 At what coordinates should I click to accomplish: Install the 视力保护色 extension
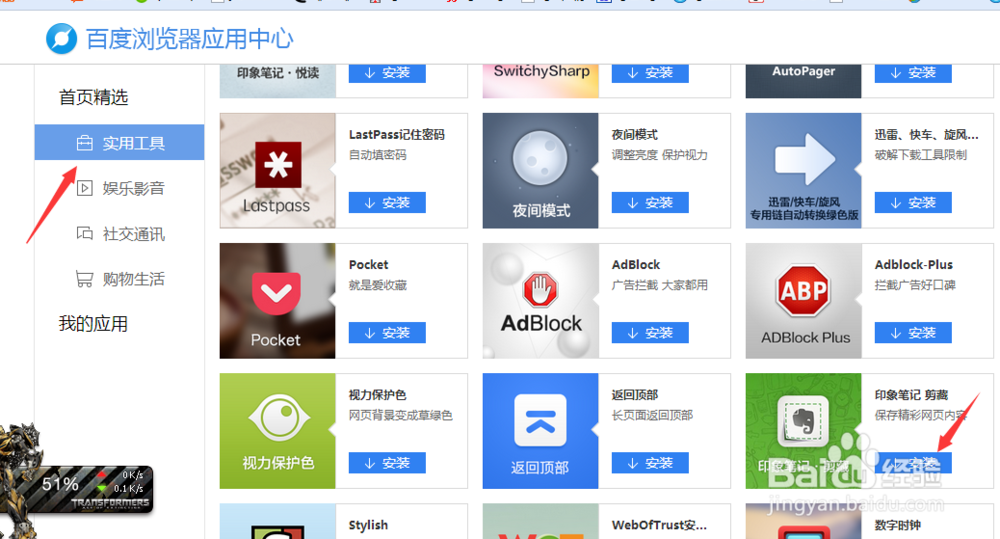point(387,462)
